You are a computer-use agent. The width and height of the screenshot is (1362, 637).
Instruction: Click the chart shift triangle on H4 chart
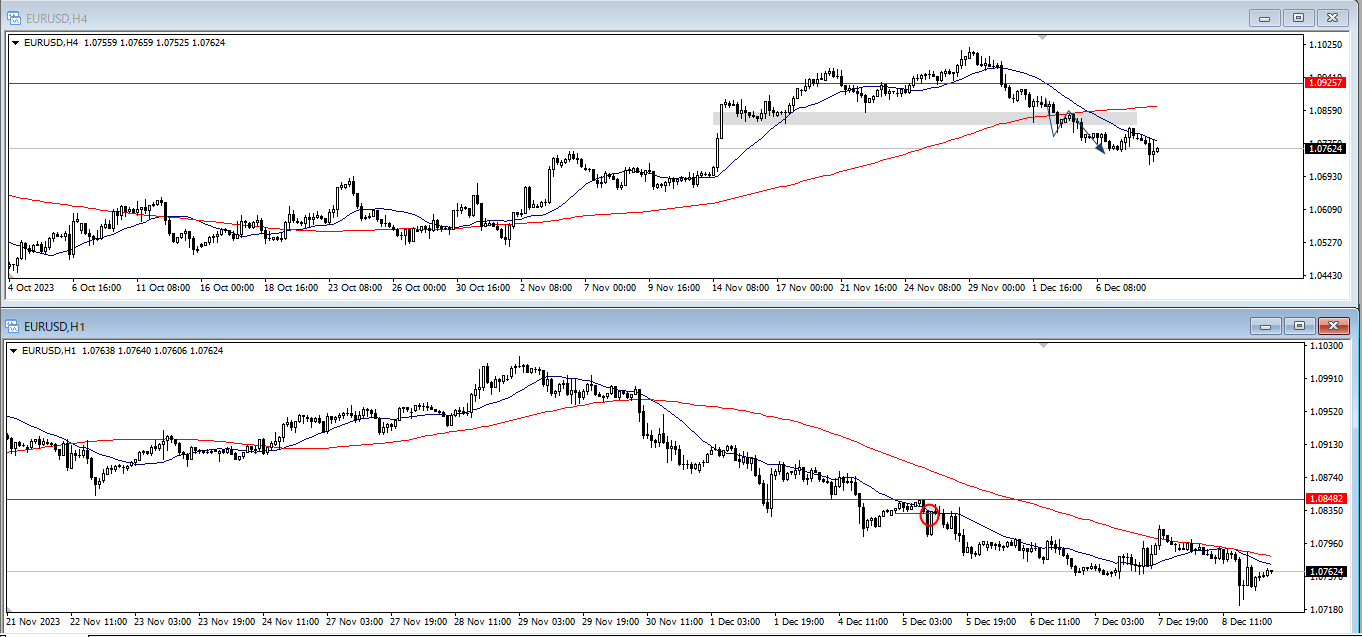pyautogui.click(x=1043, y=37)
